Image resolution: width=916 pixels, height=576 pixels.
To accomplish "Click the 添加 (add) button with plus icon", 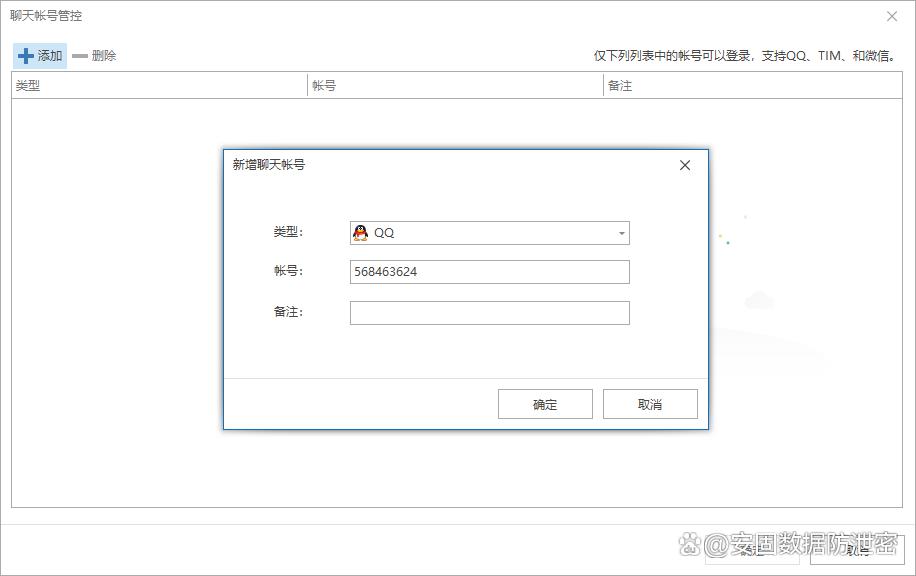I will [40, 55].
